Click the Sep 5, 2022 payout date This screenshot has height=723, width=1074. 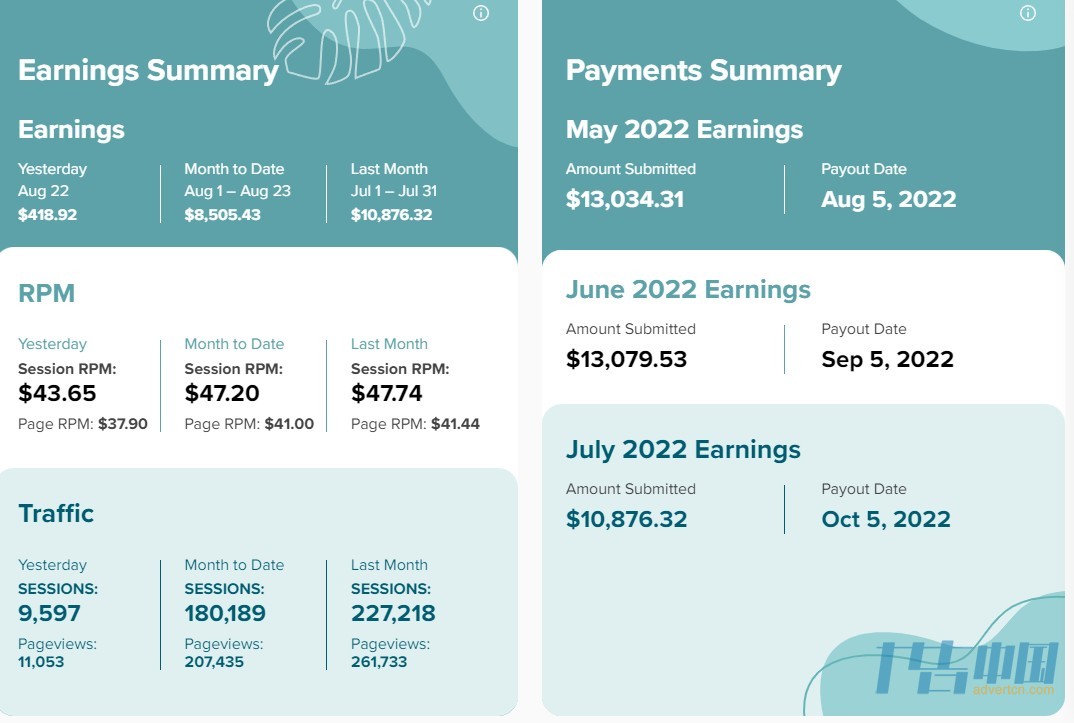pos(887,359)
